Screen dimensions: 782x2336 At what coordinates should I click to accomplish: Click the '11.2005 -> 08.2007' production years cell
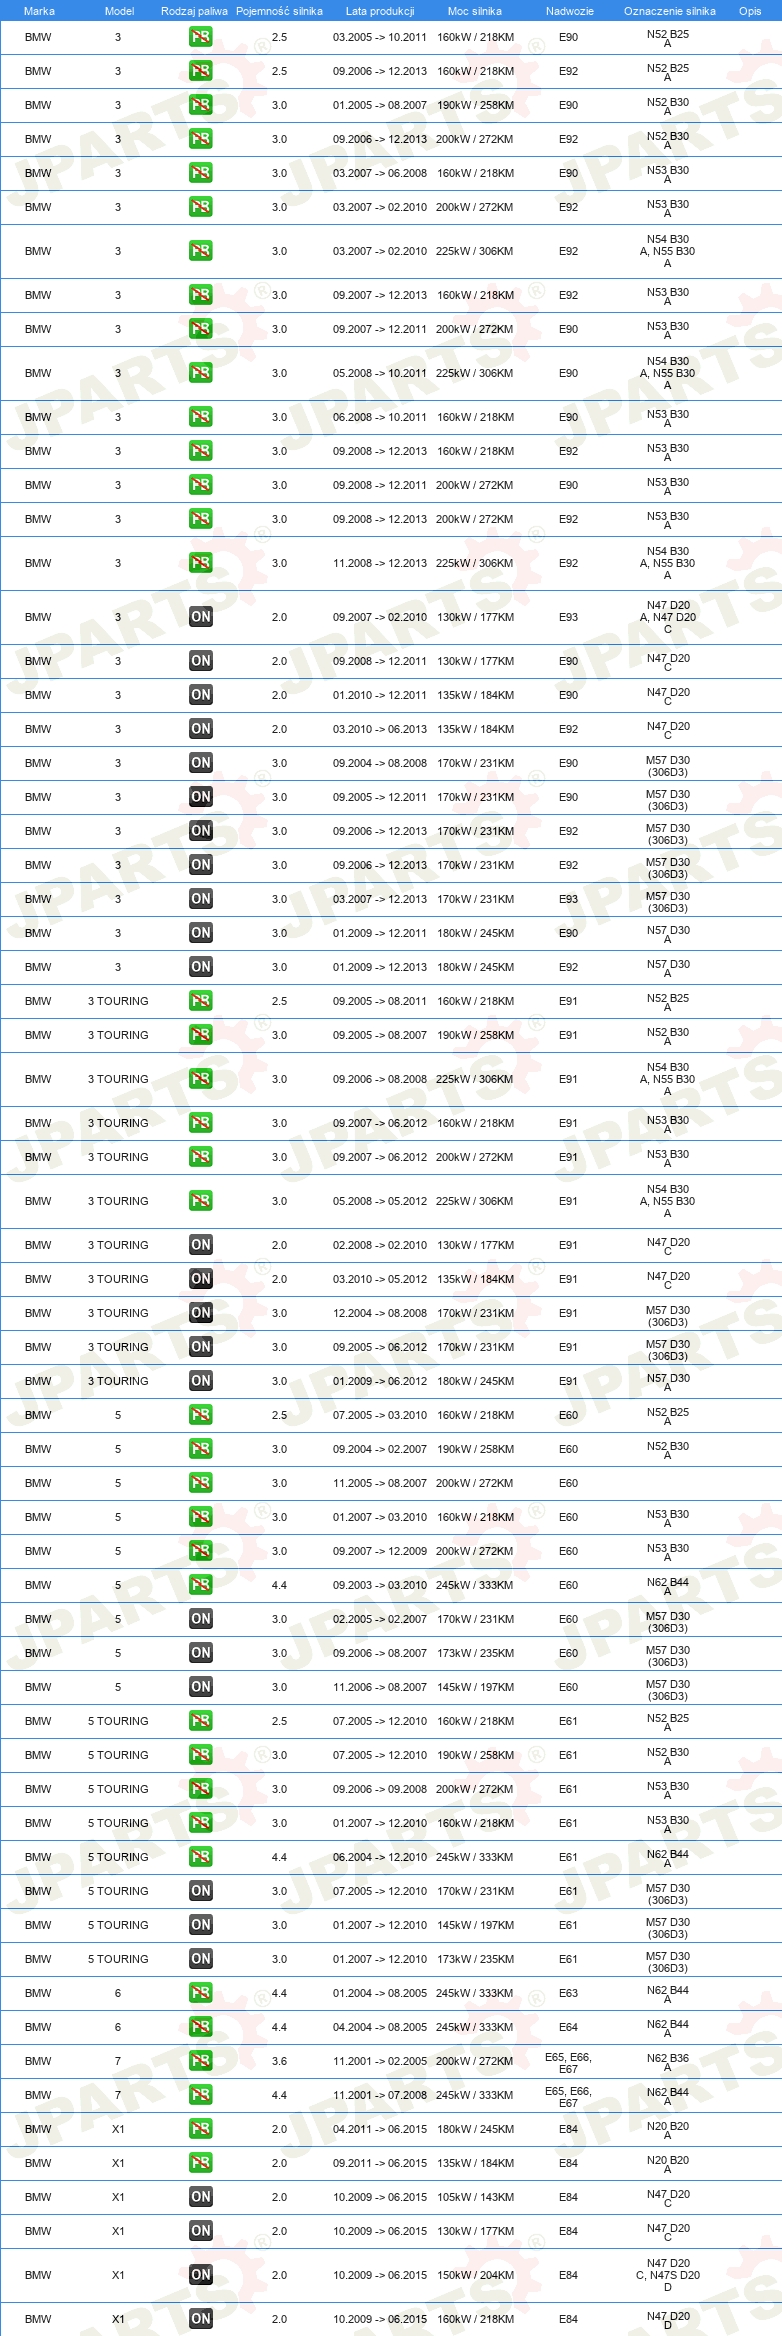380,1483
